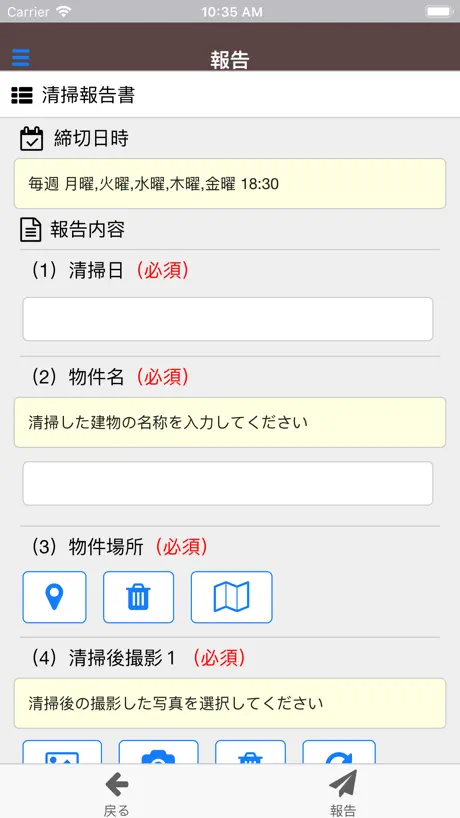The image size is (460, 818).
Task: Tap the 報告内容 document icon
Action: coord(31,230)
